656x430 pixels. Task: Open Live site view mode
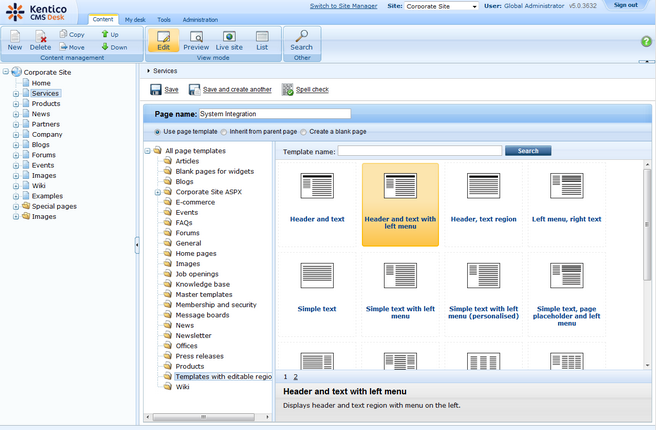tap(229, 40)
